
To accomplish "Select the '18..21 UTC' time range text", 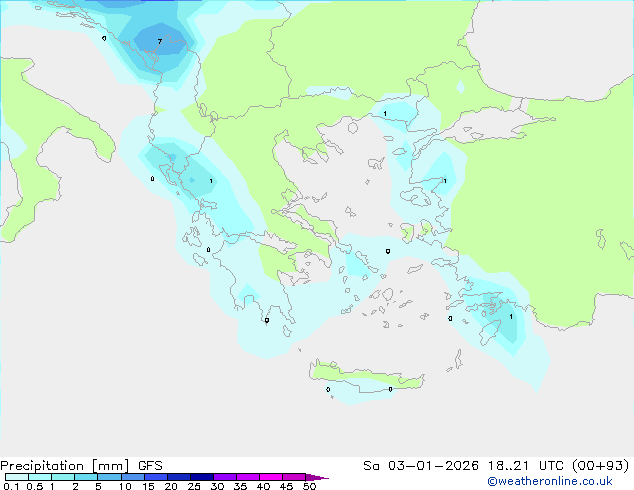I will (x=525, y=466).
